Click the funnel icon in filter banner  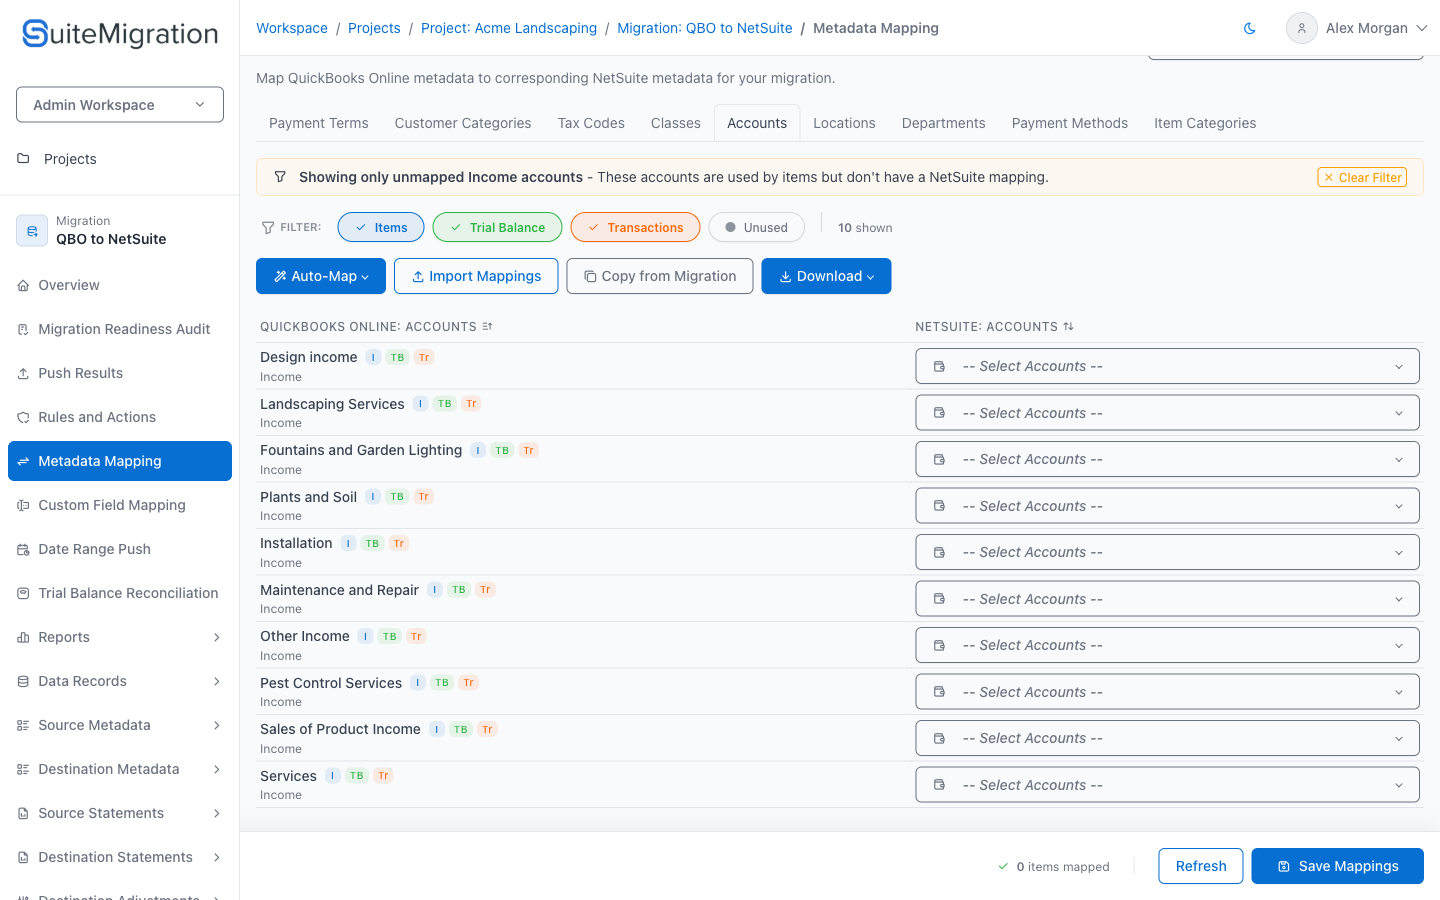tap(280, 177)
